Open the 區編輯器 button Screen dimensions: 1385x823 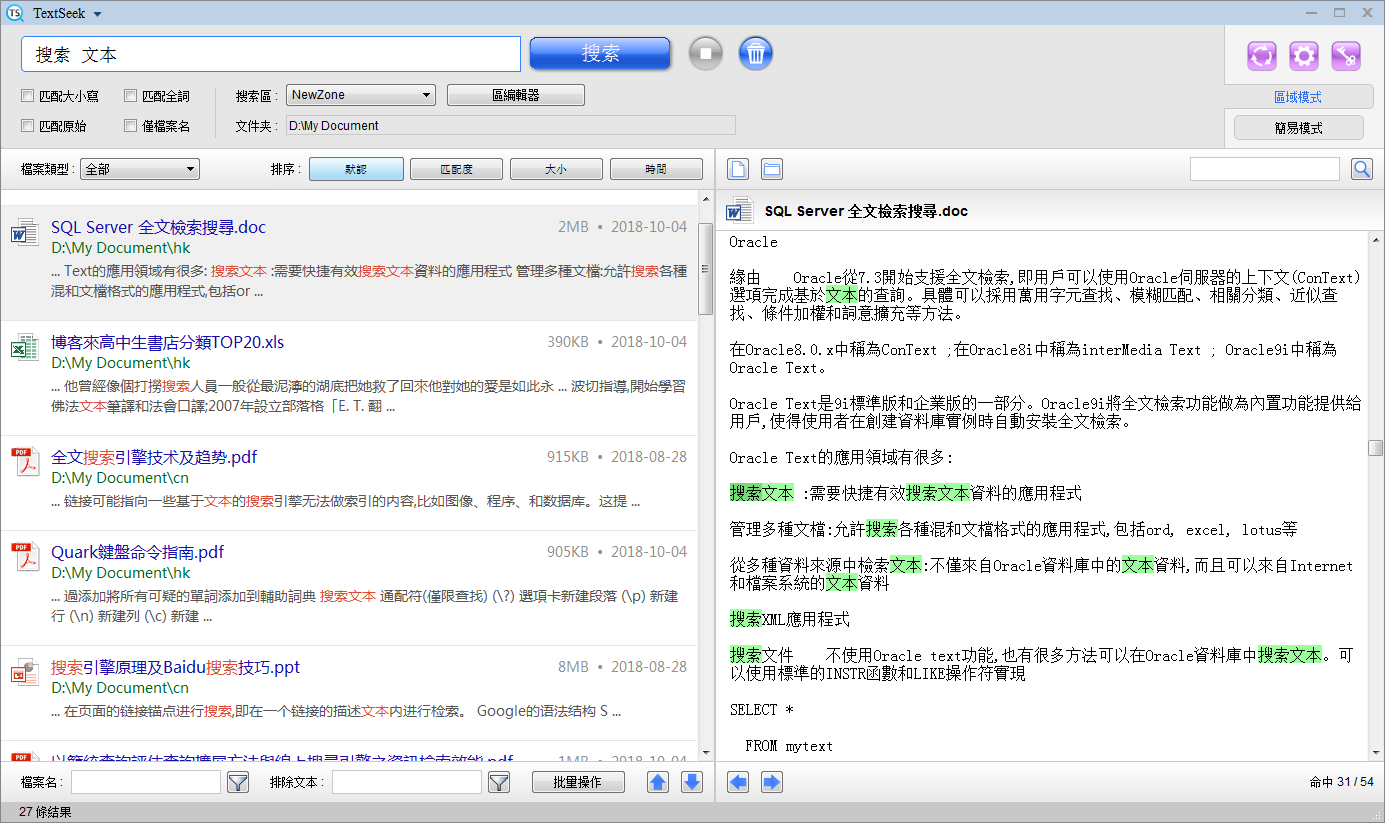pos(515,95)
